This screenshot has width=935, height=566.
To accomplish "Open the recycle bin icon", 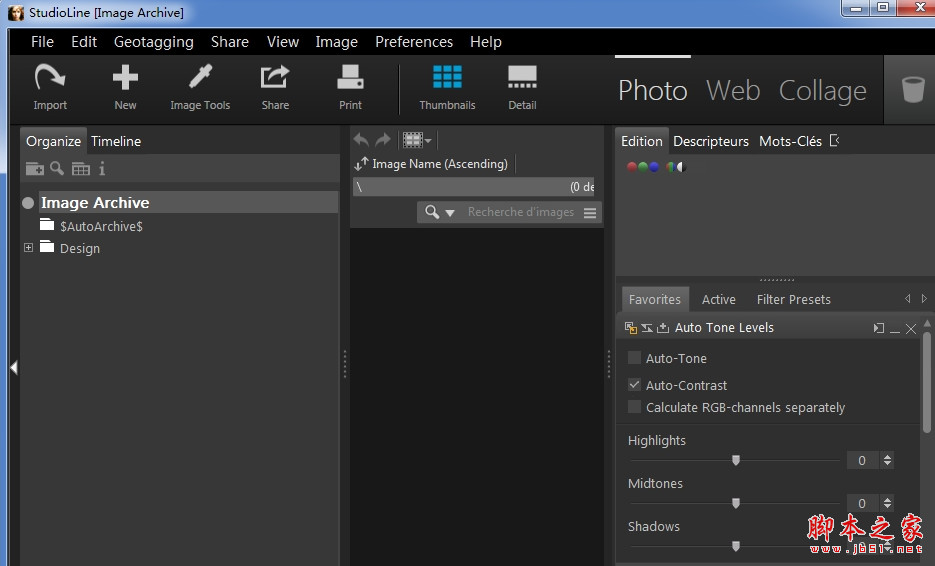I will click(912, 90).
